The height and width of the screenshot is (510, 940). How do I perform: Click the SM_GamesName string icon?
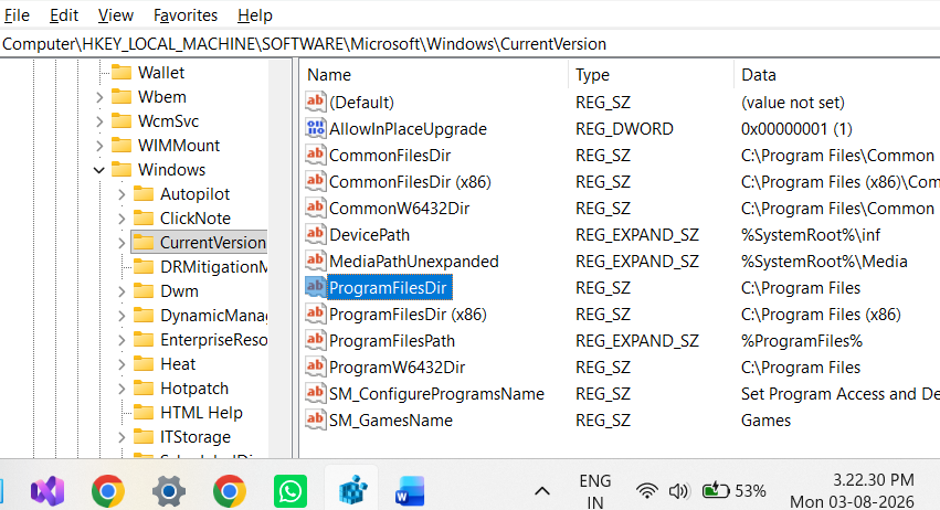tap(315, 420)
